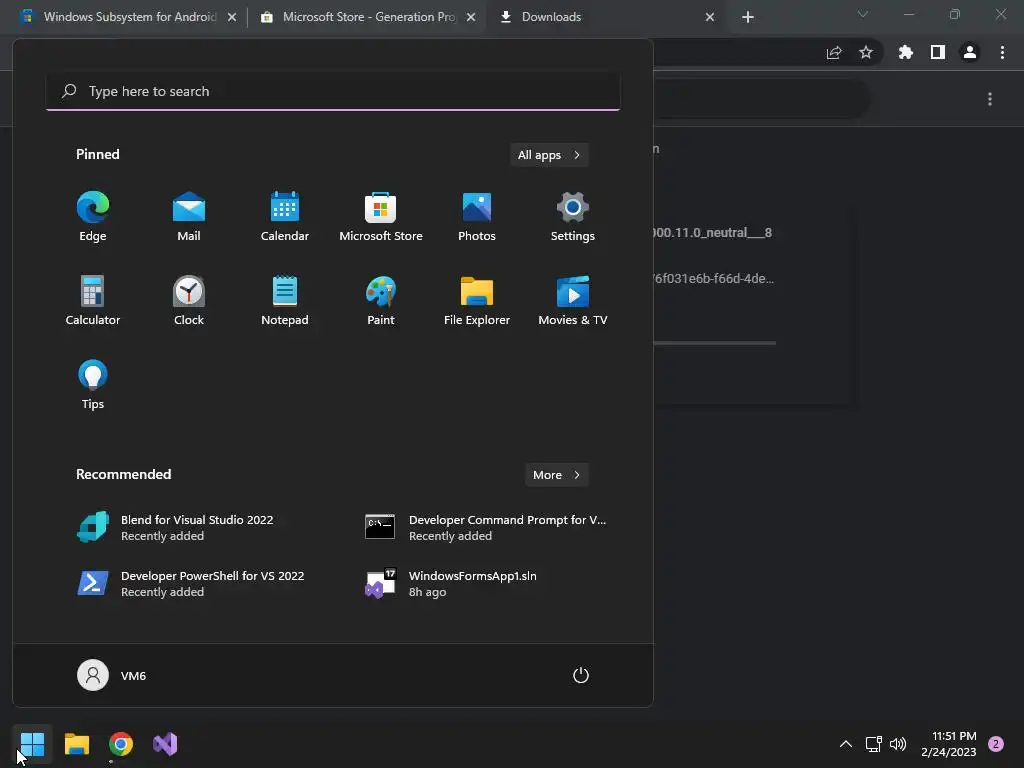Switch to Microsoft Store Generation Project tab

pyautogui.click(x=359, y=17)
